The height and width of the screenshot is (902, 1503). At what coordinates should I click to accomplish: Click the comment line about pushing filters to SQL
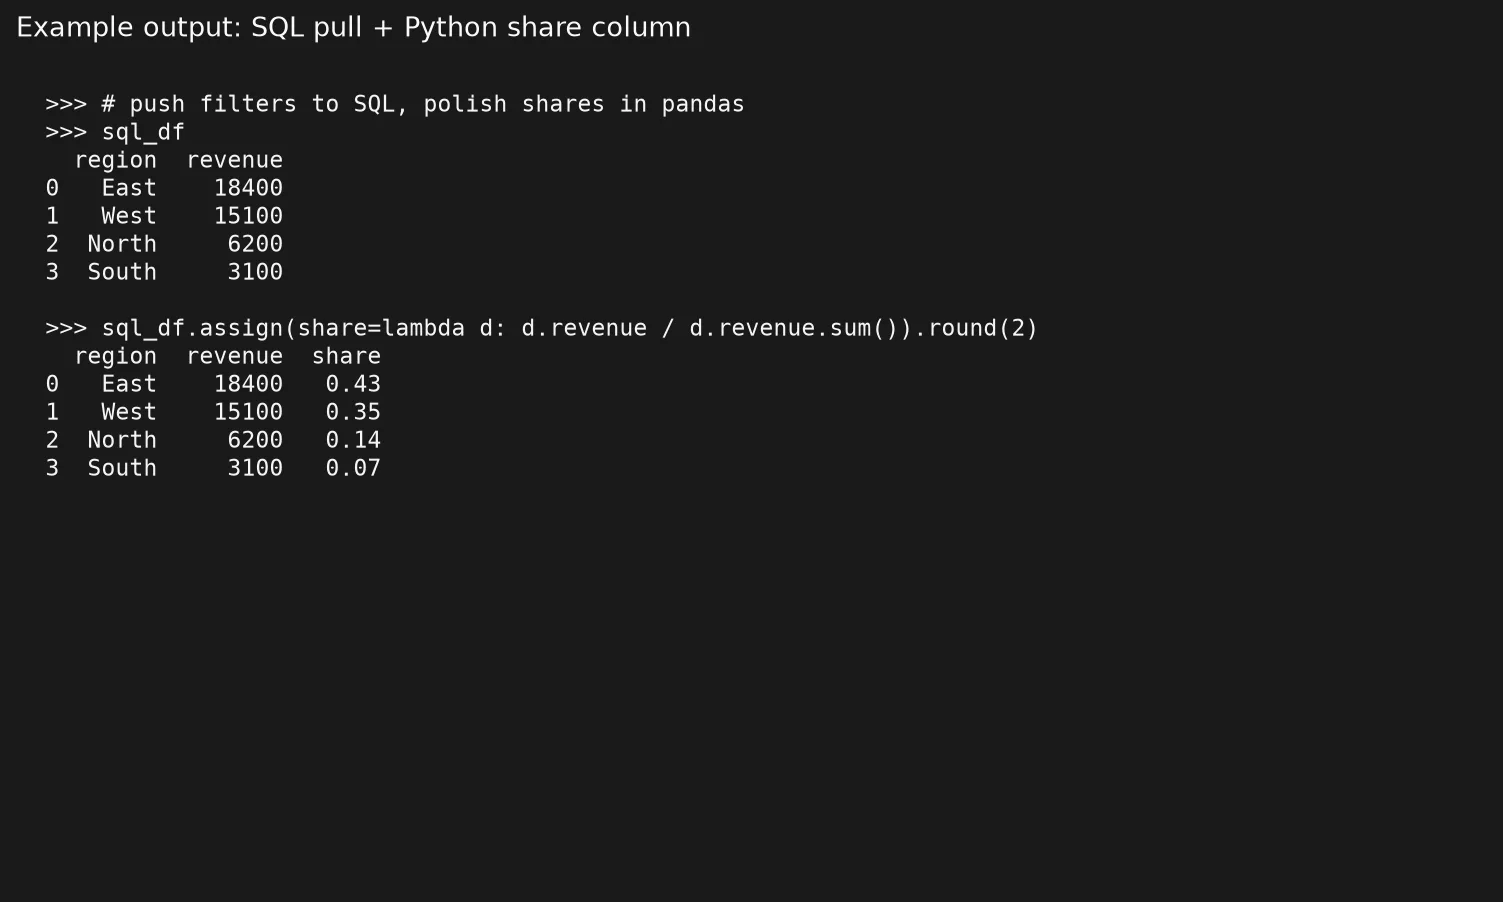point(395,104)
